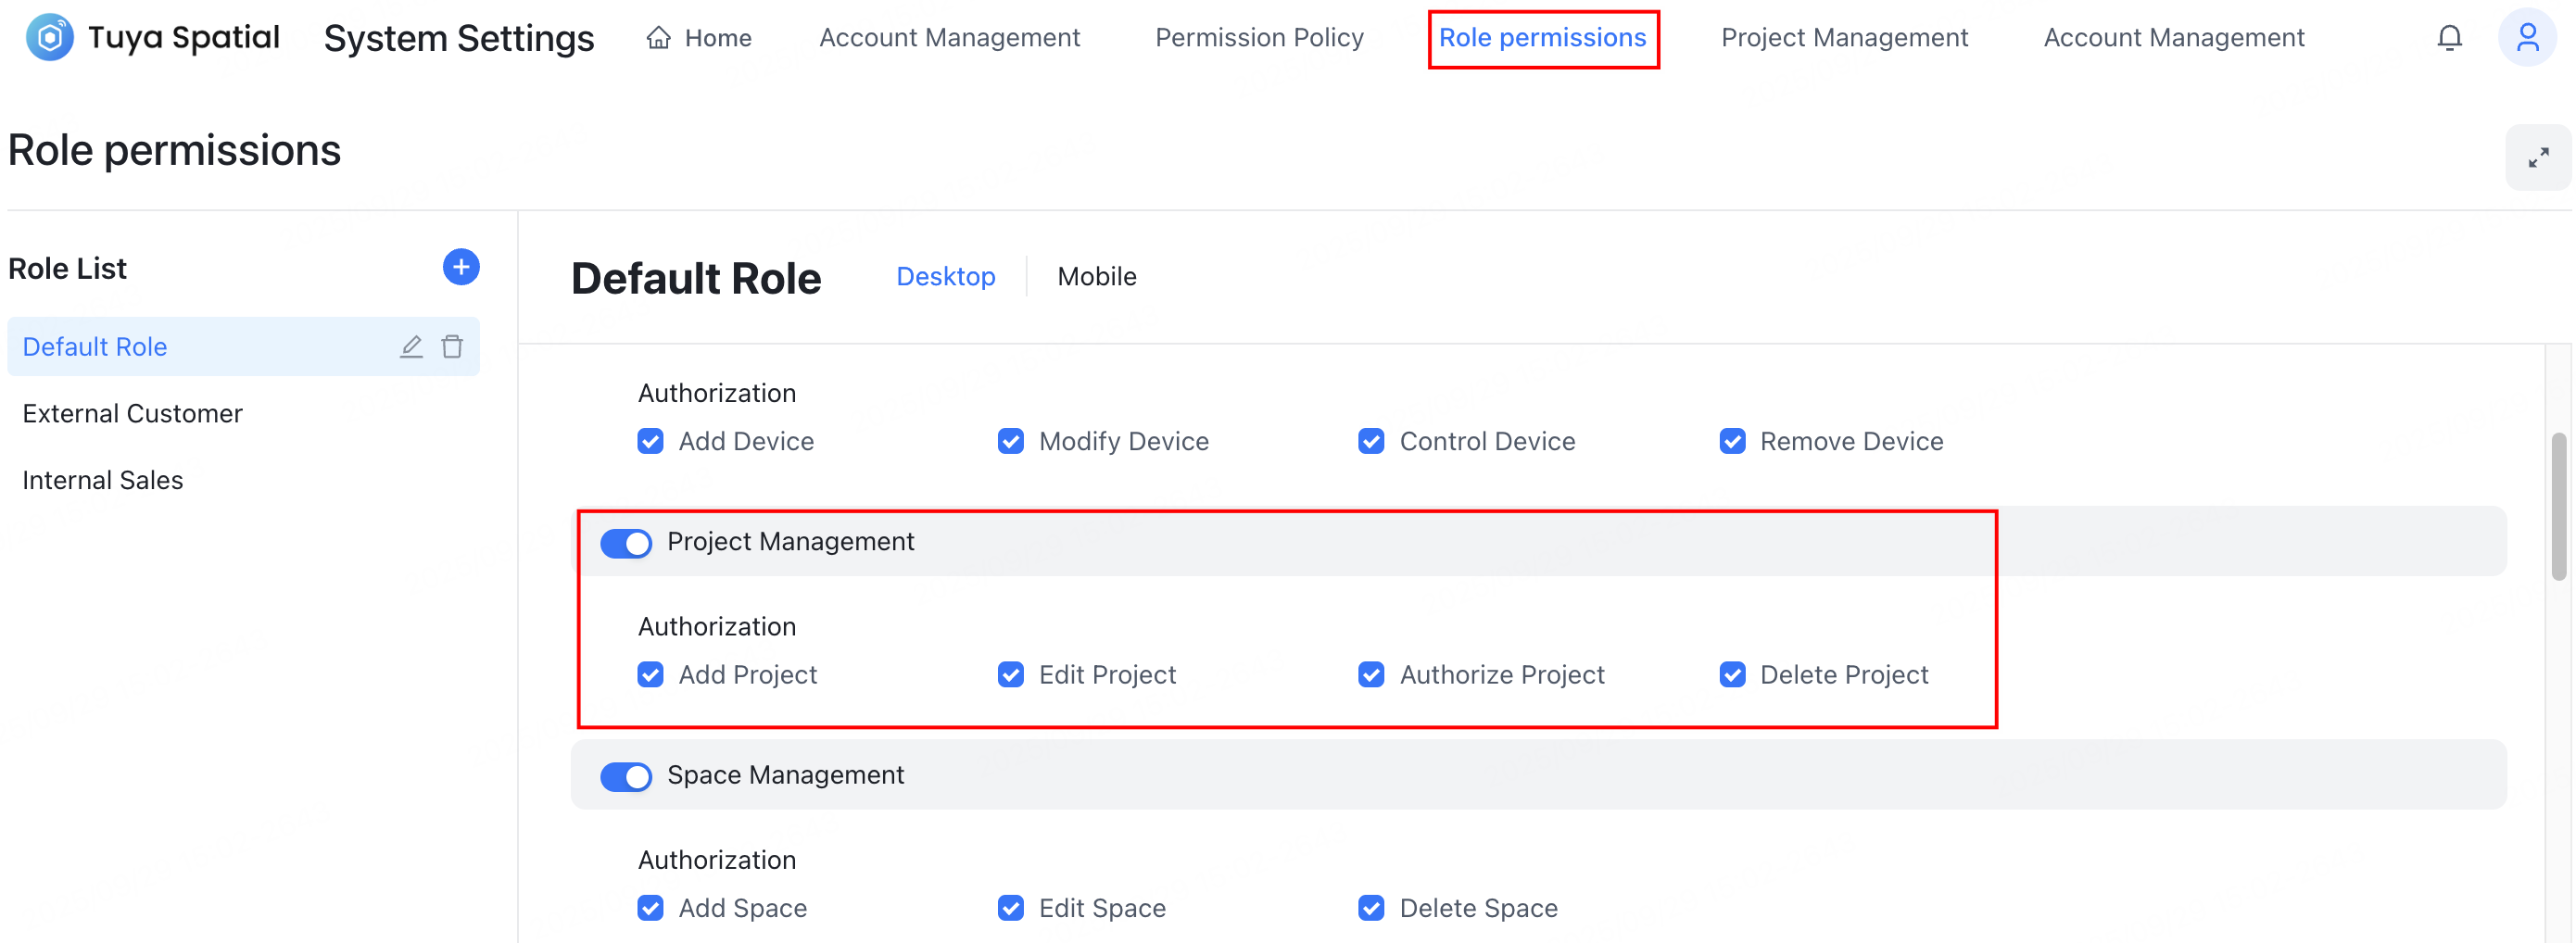
Task: Expand page to fullscreen with the arrows icon
Action: click(x=2538, y=156)
